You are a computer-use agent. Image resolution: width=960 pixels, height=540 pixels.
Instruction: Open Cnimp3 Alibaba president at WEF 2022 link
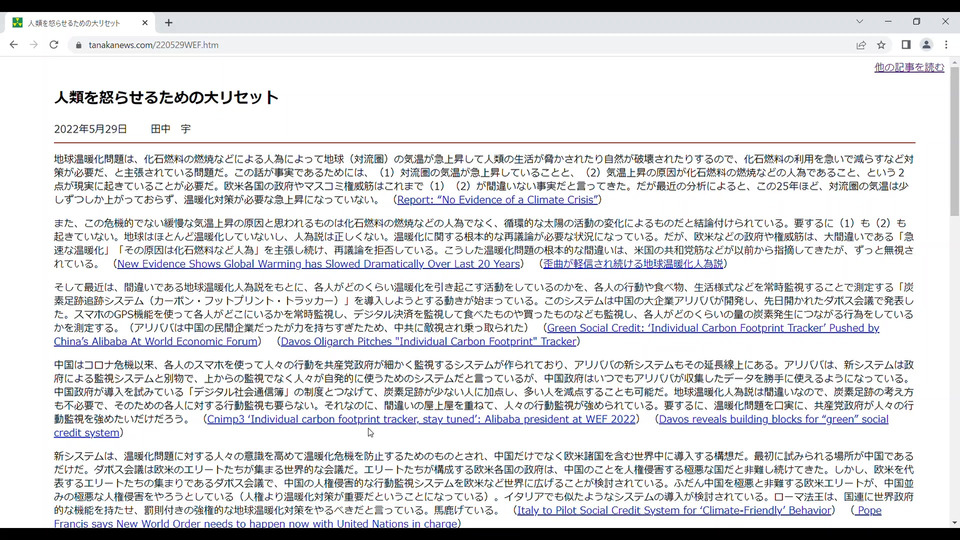coord(421,419)
